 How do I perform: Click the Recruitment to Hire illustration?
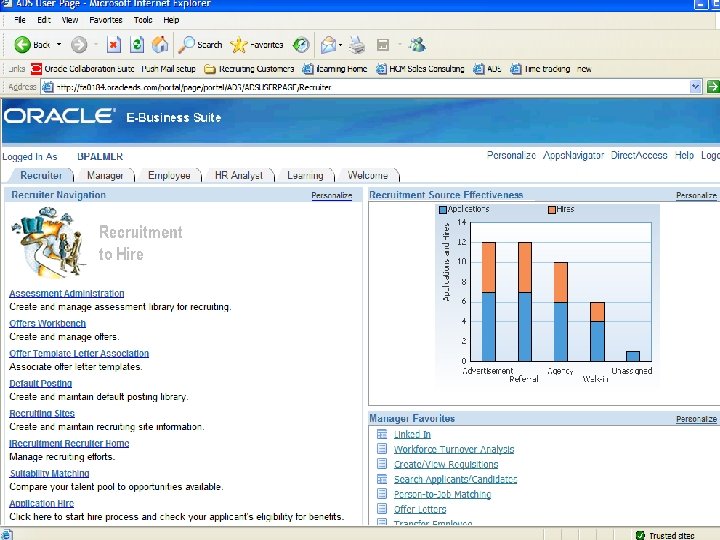50,242
